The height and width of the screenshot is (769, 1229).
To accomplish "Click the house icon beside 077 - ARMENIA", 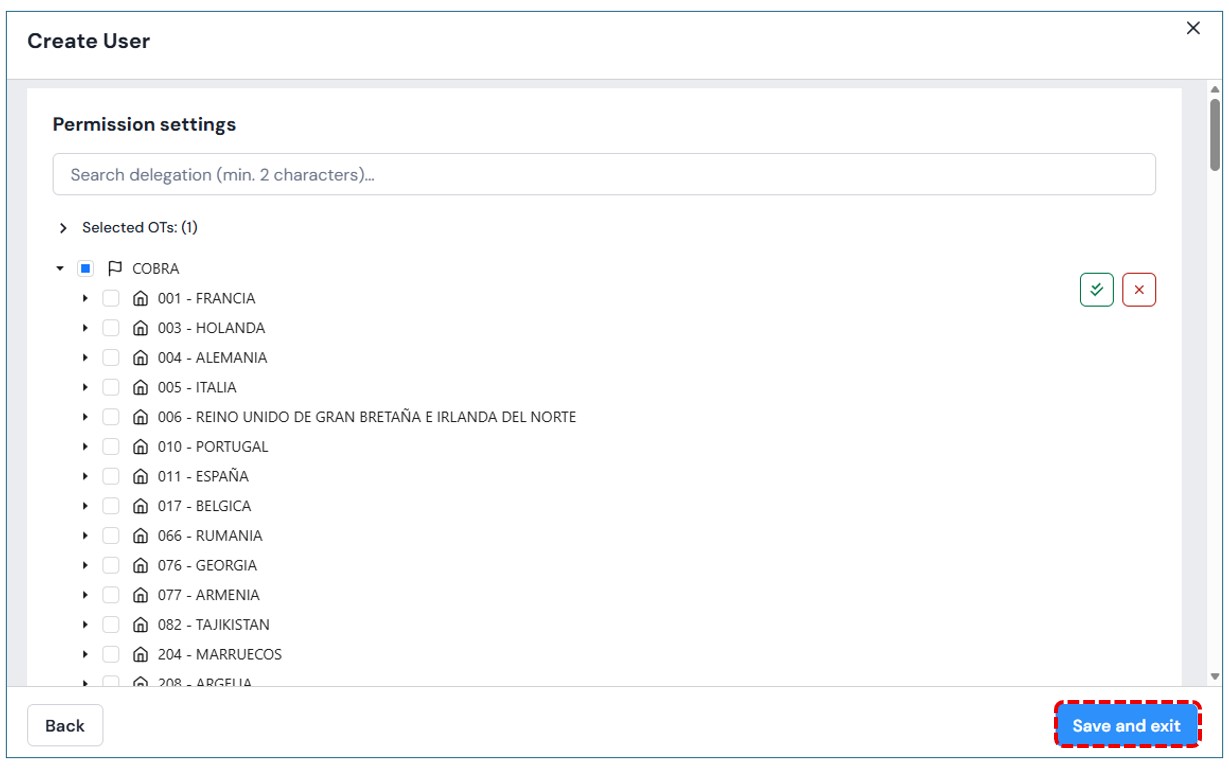I will [x=140, y=595].
